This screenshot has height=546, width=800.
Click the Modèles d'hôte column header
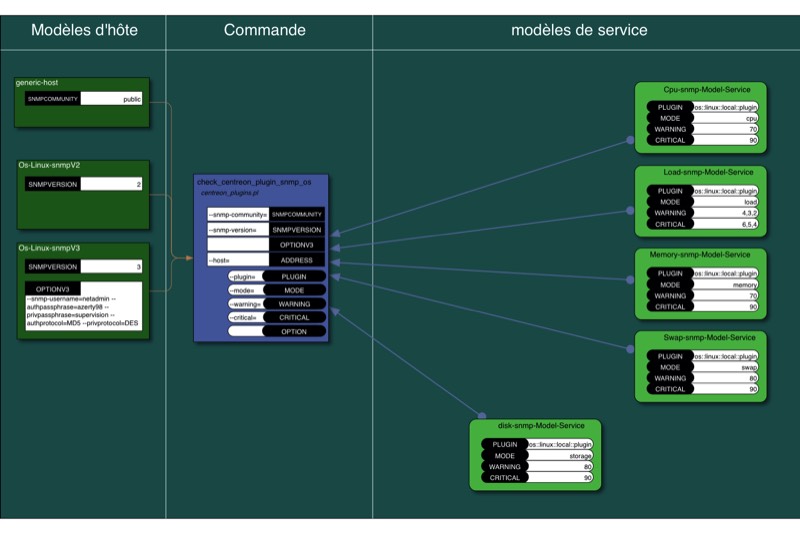pos(84,30)
